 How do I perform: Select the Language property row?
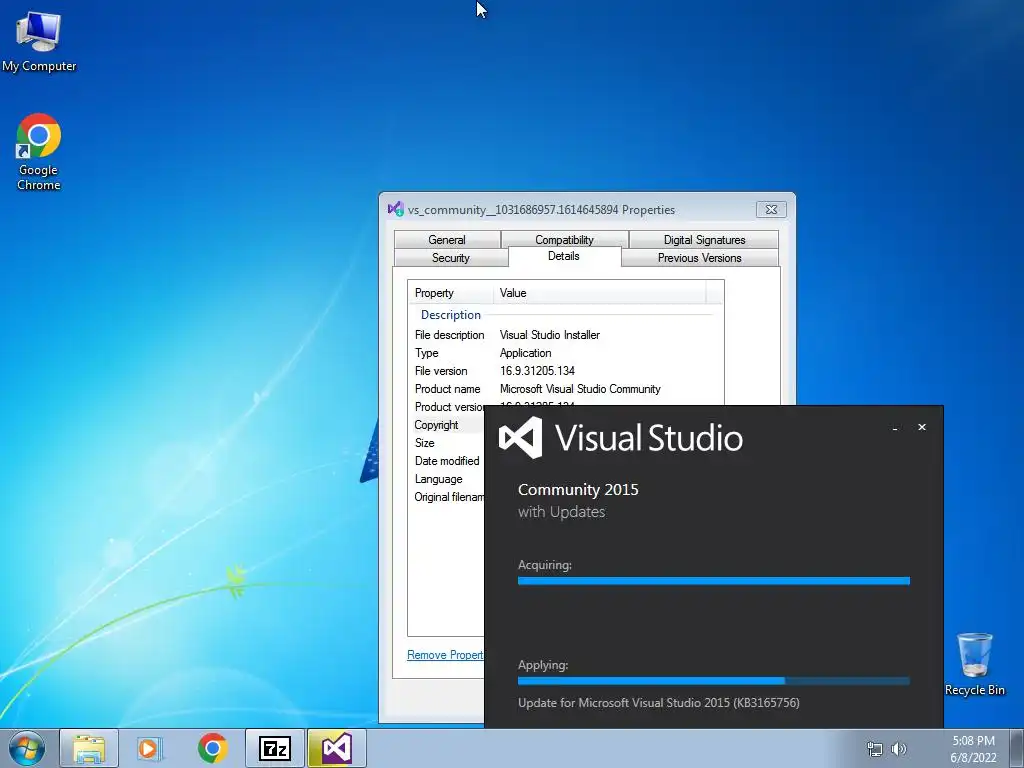(x=447, y=479)
